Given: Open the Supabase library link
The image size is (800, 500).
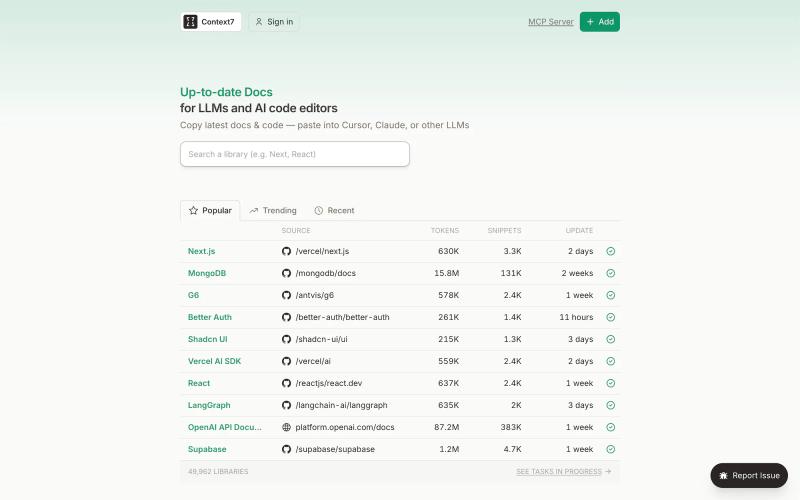Looking at the screenshot, I should pyautogui.click(x=207, y=449).
